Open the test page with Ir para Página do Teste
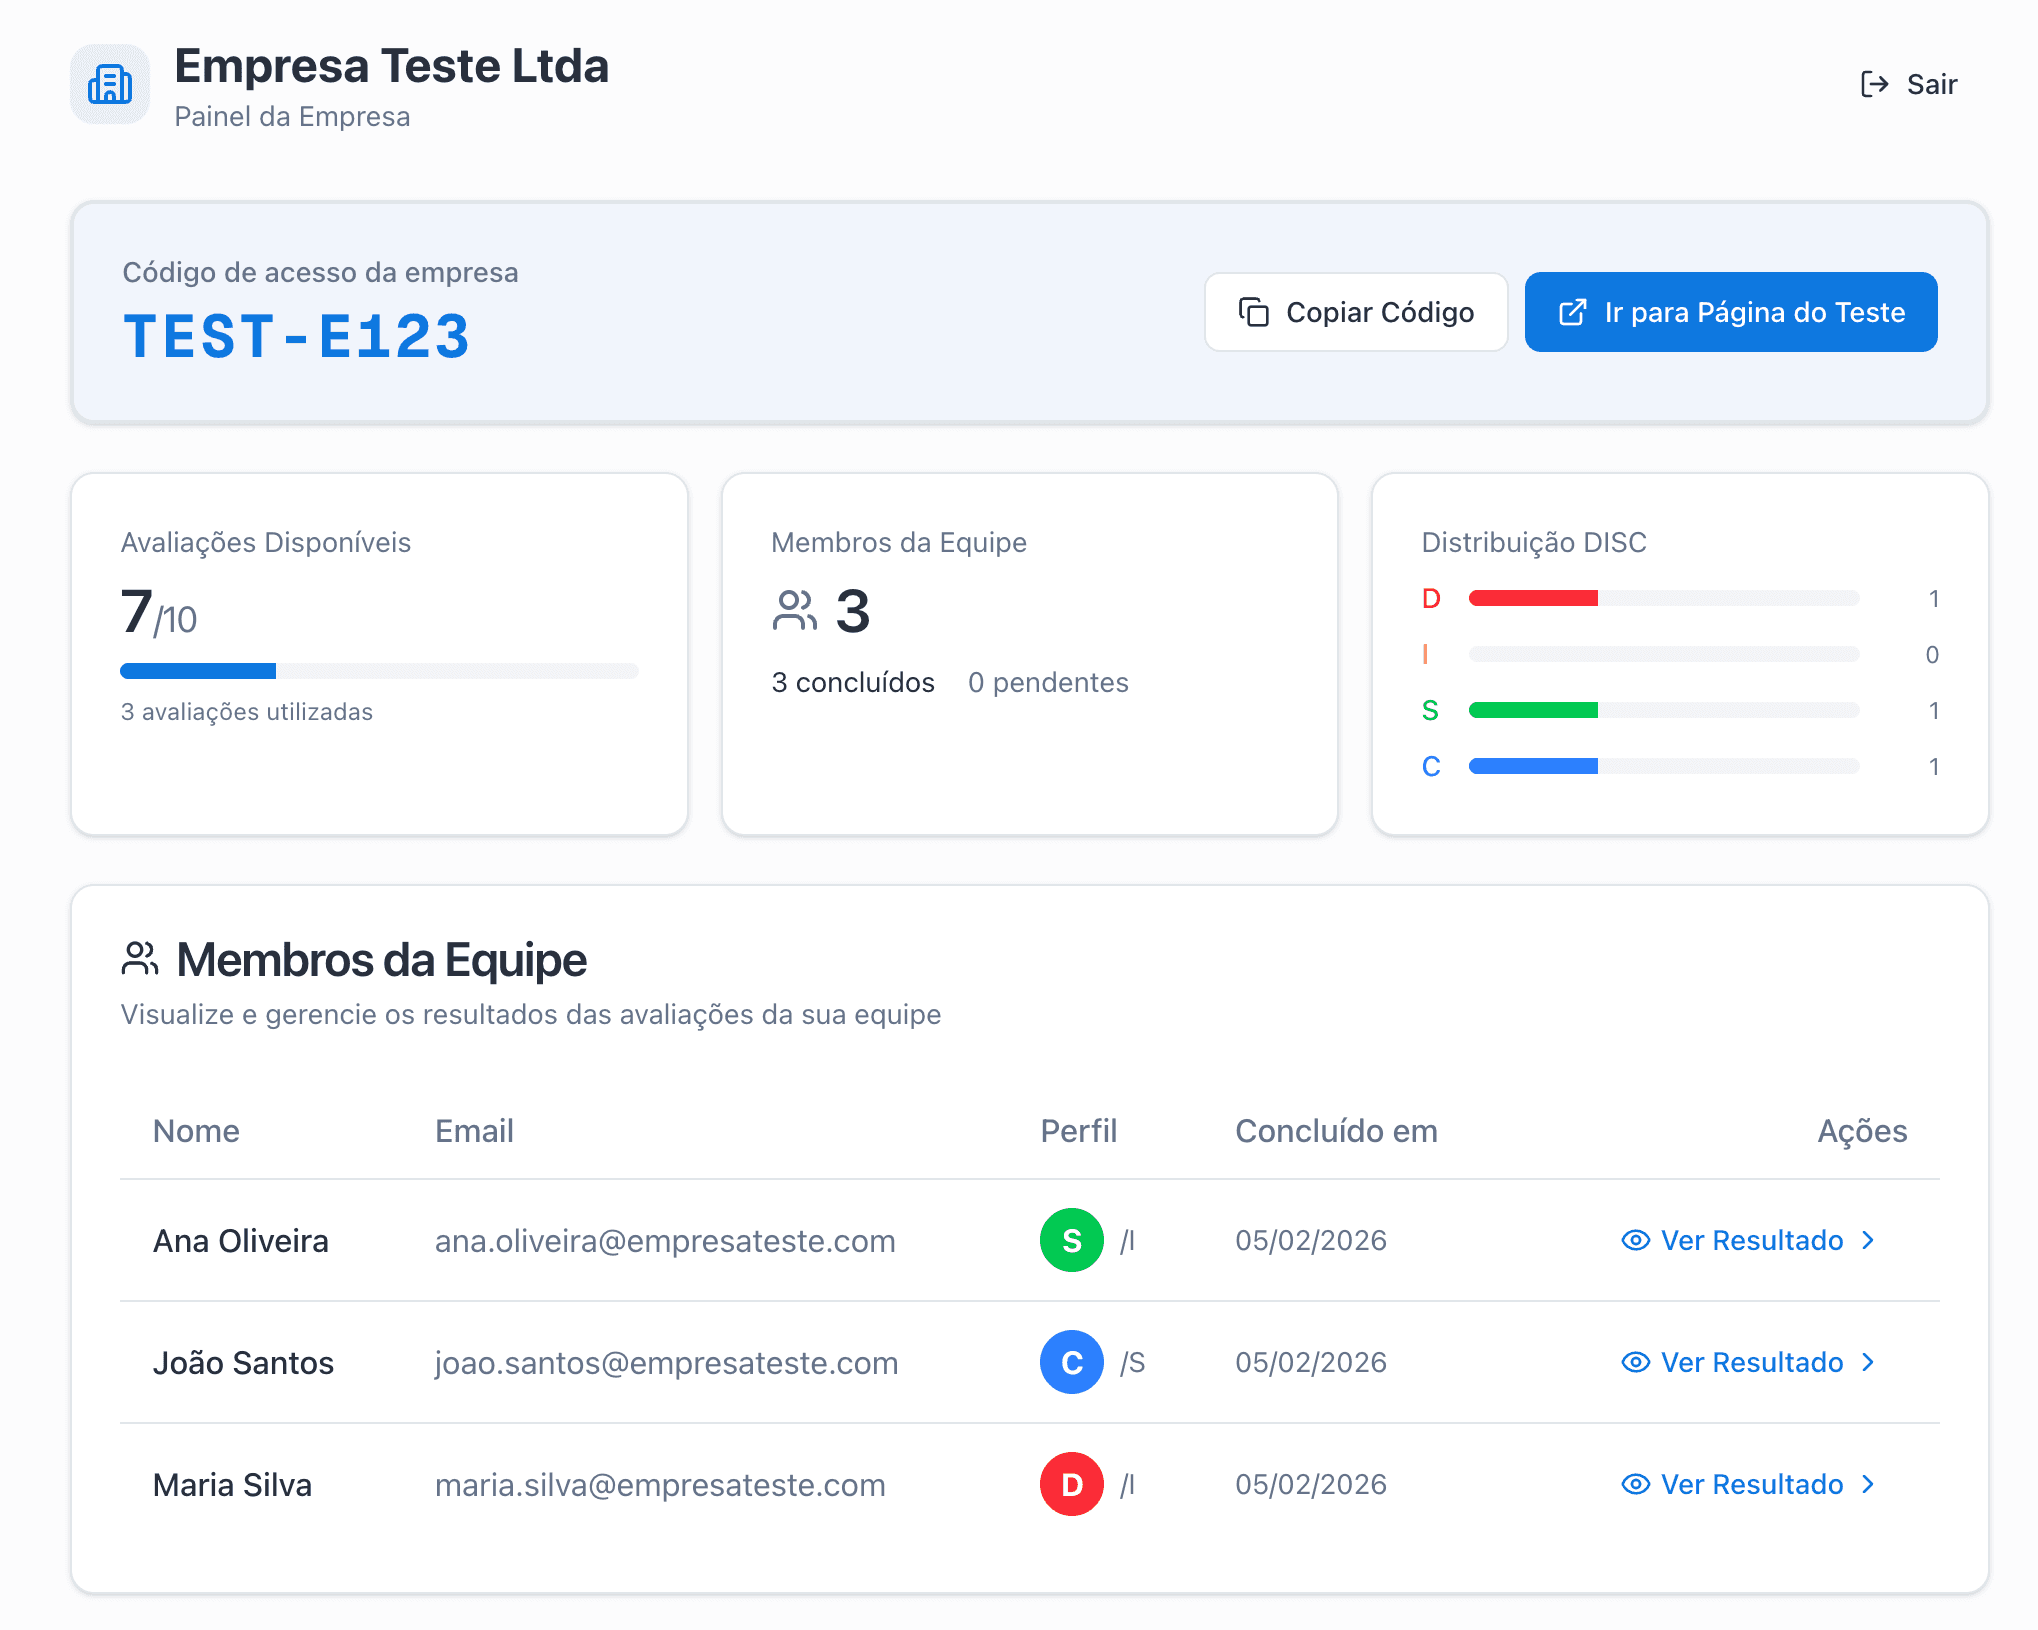2038x1630 pixels. click(1730, 311)
